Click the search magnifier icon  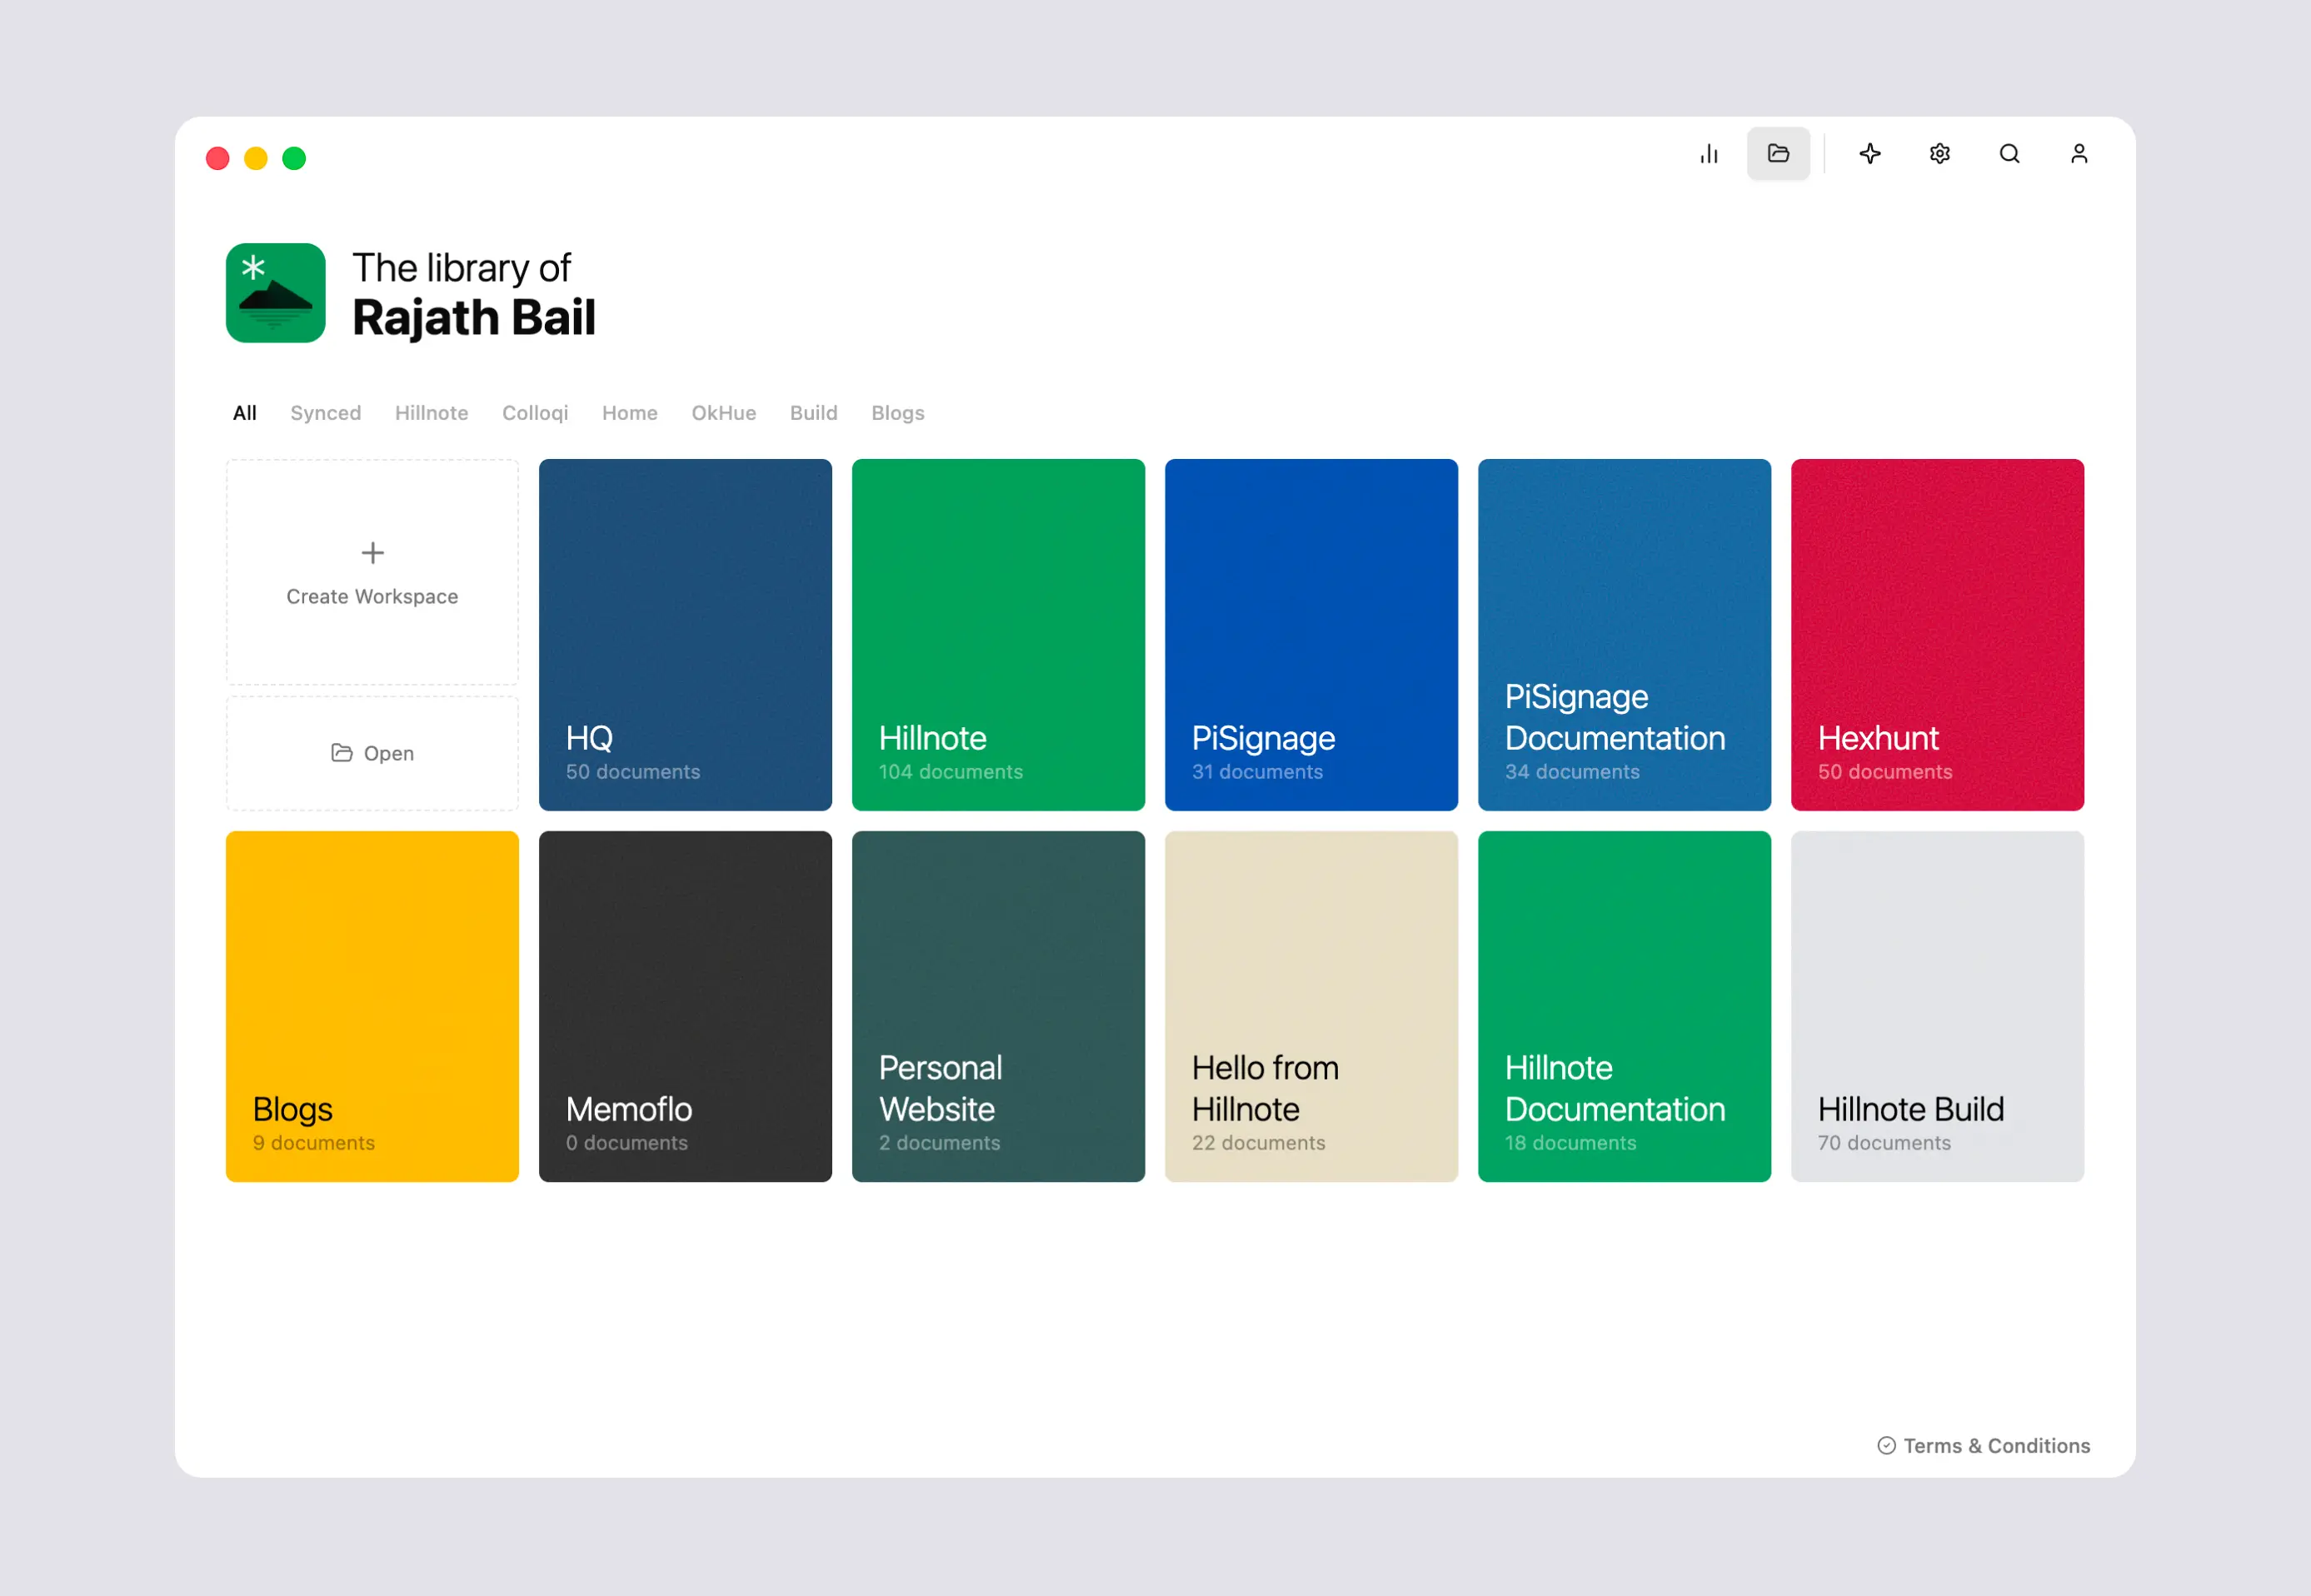click(2009, 154)
